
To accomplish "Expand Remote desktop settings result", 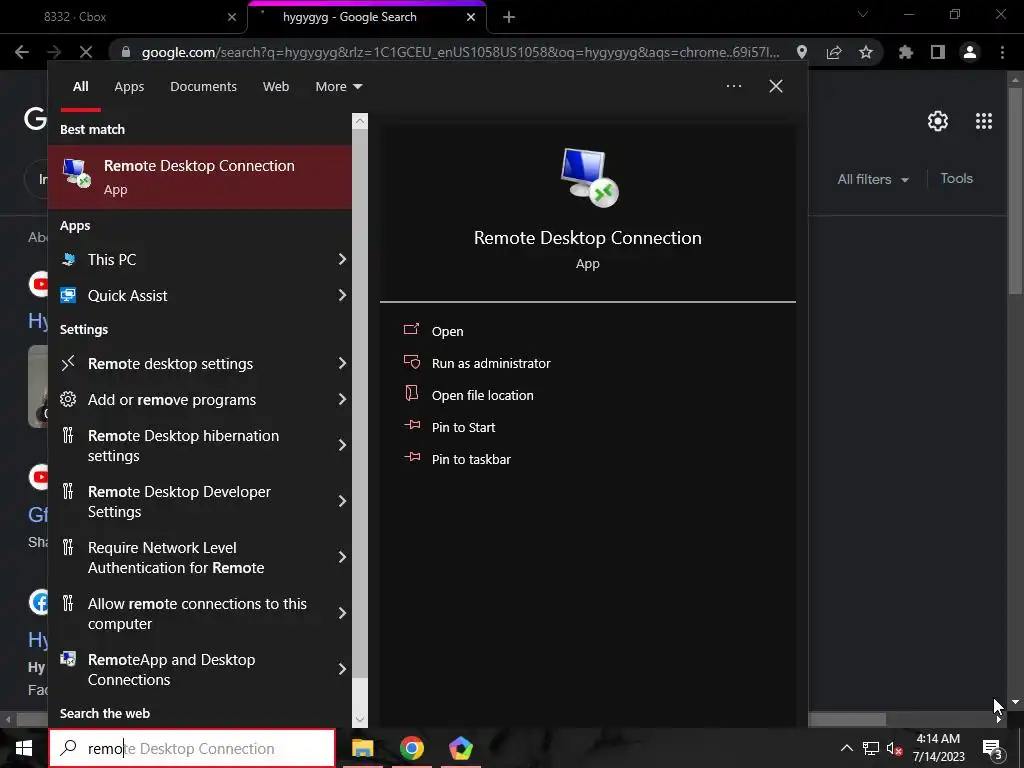I will (x=342, y=363).
